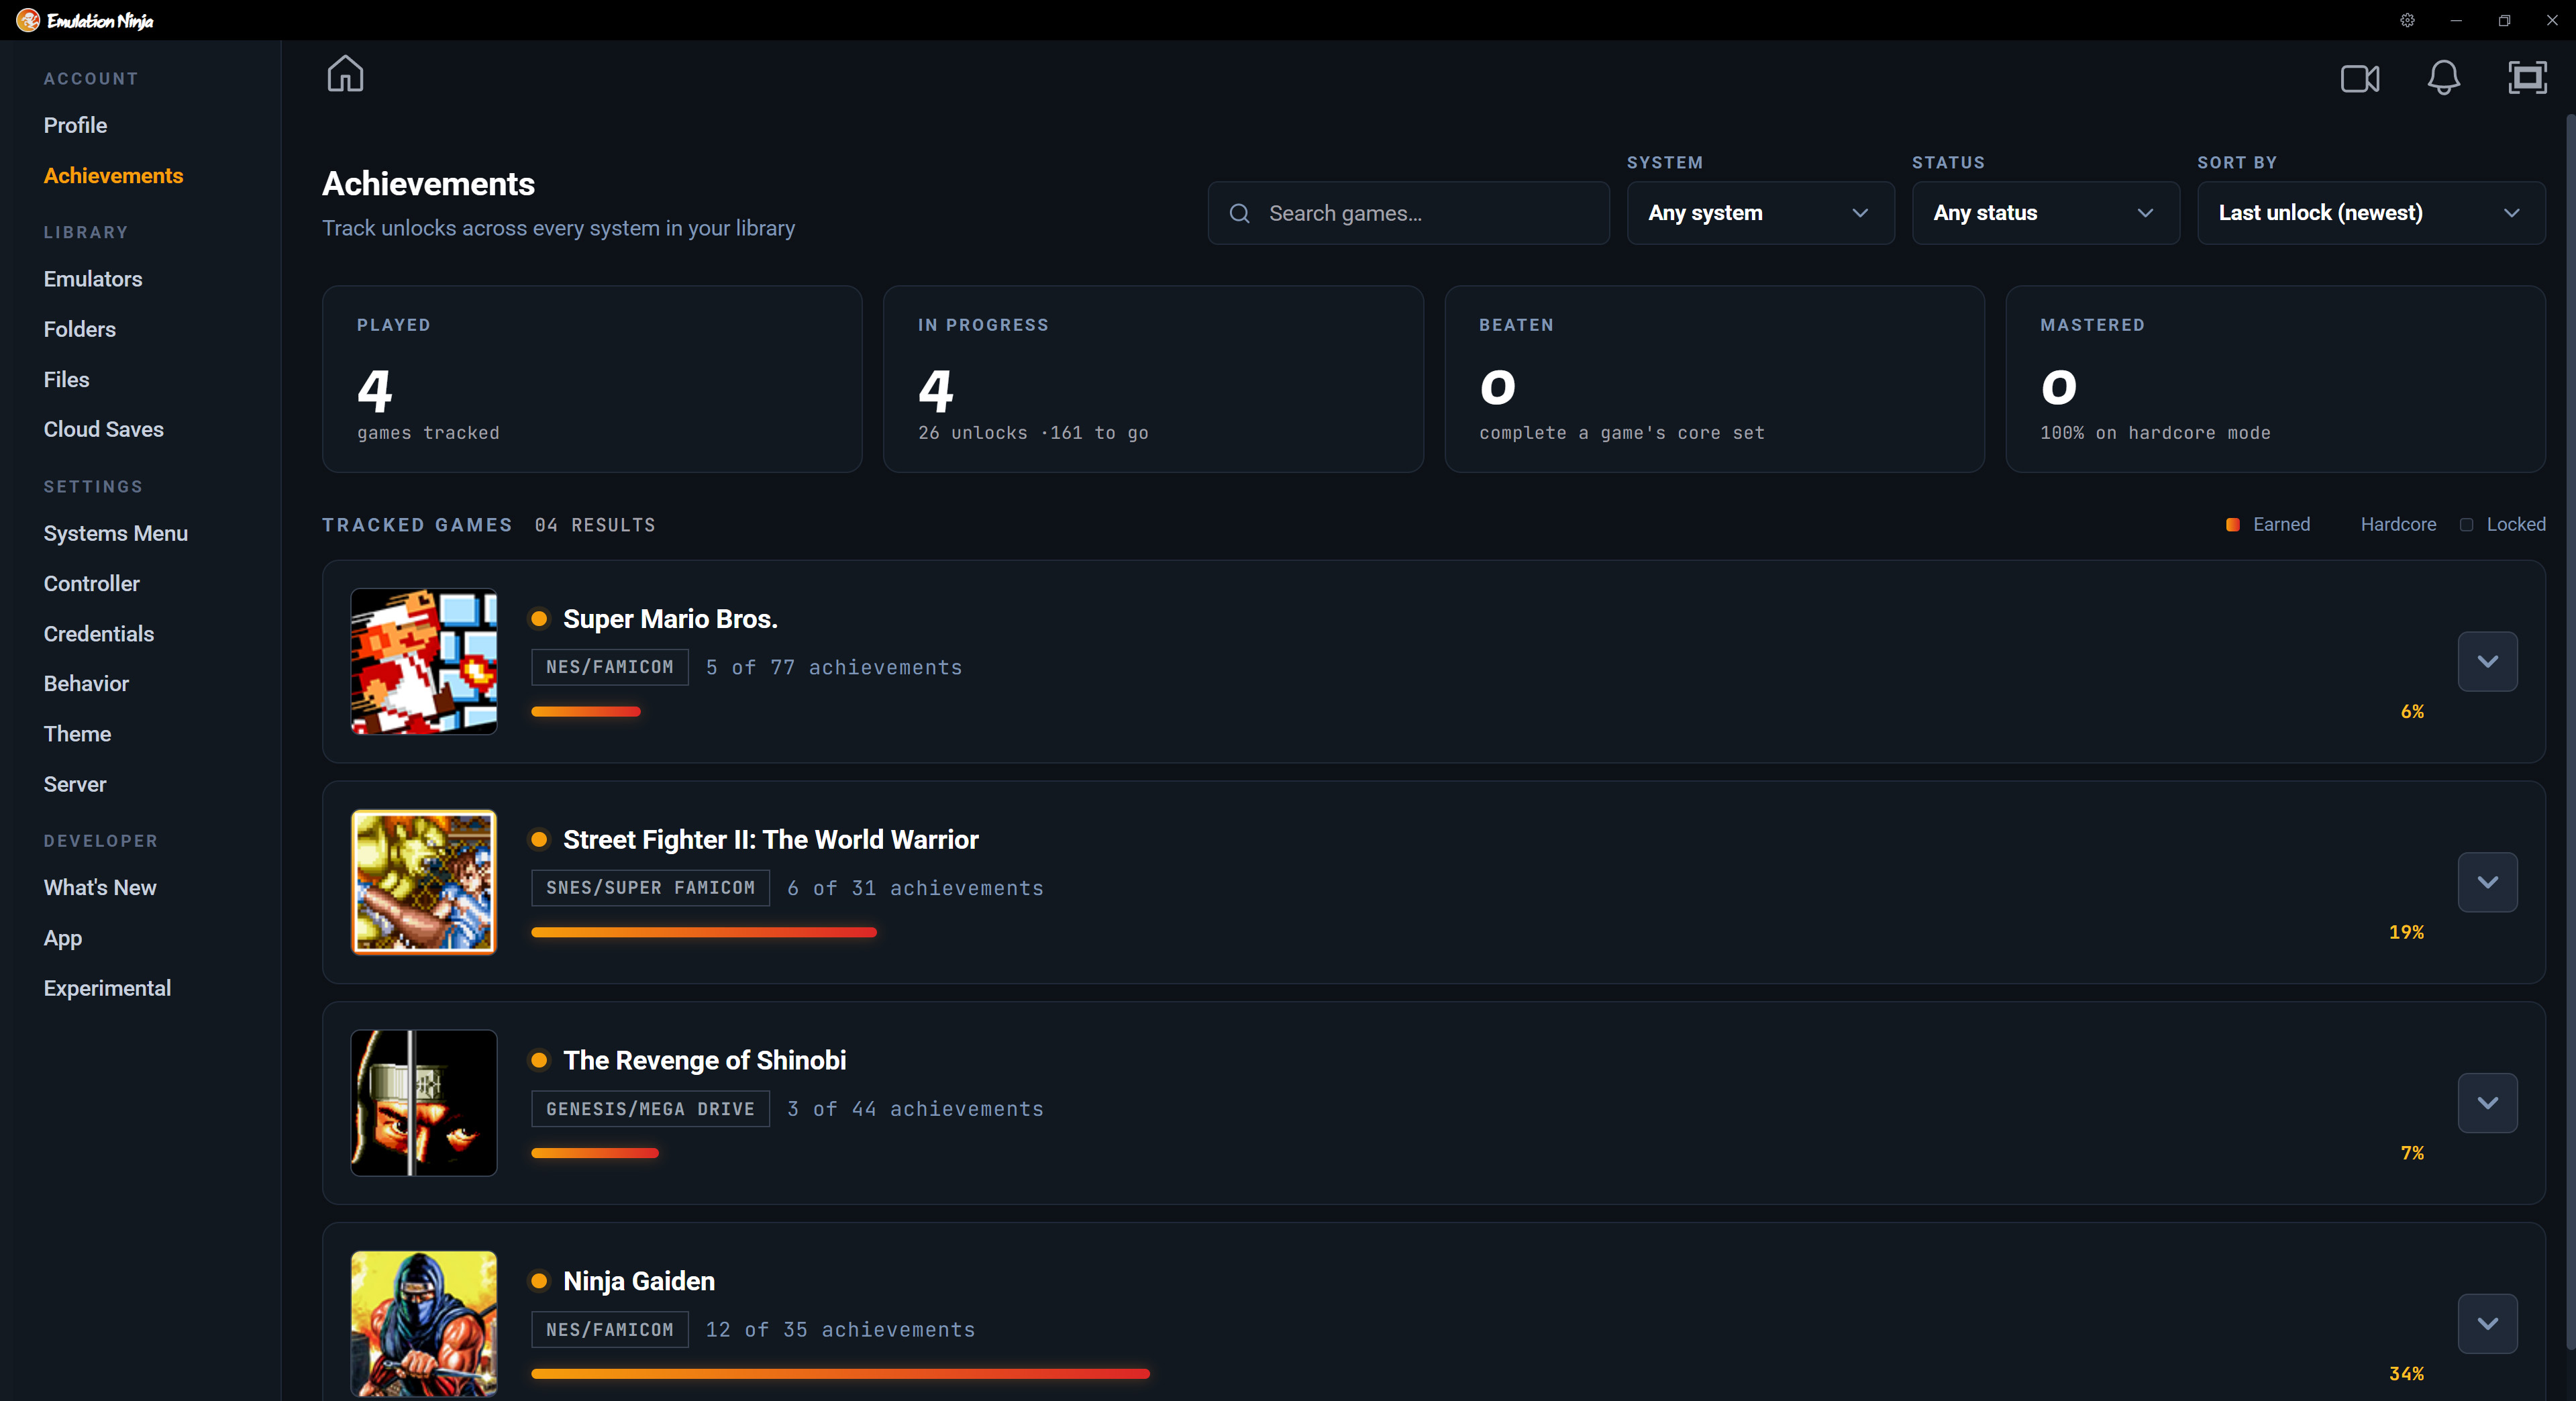Restore down the application window
The image size is (2576, 1401).
2504,20
